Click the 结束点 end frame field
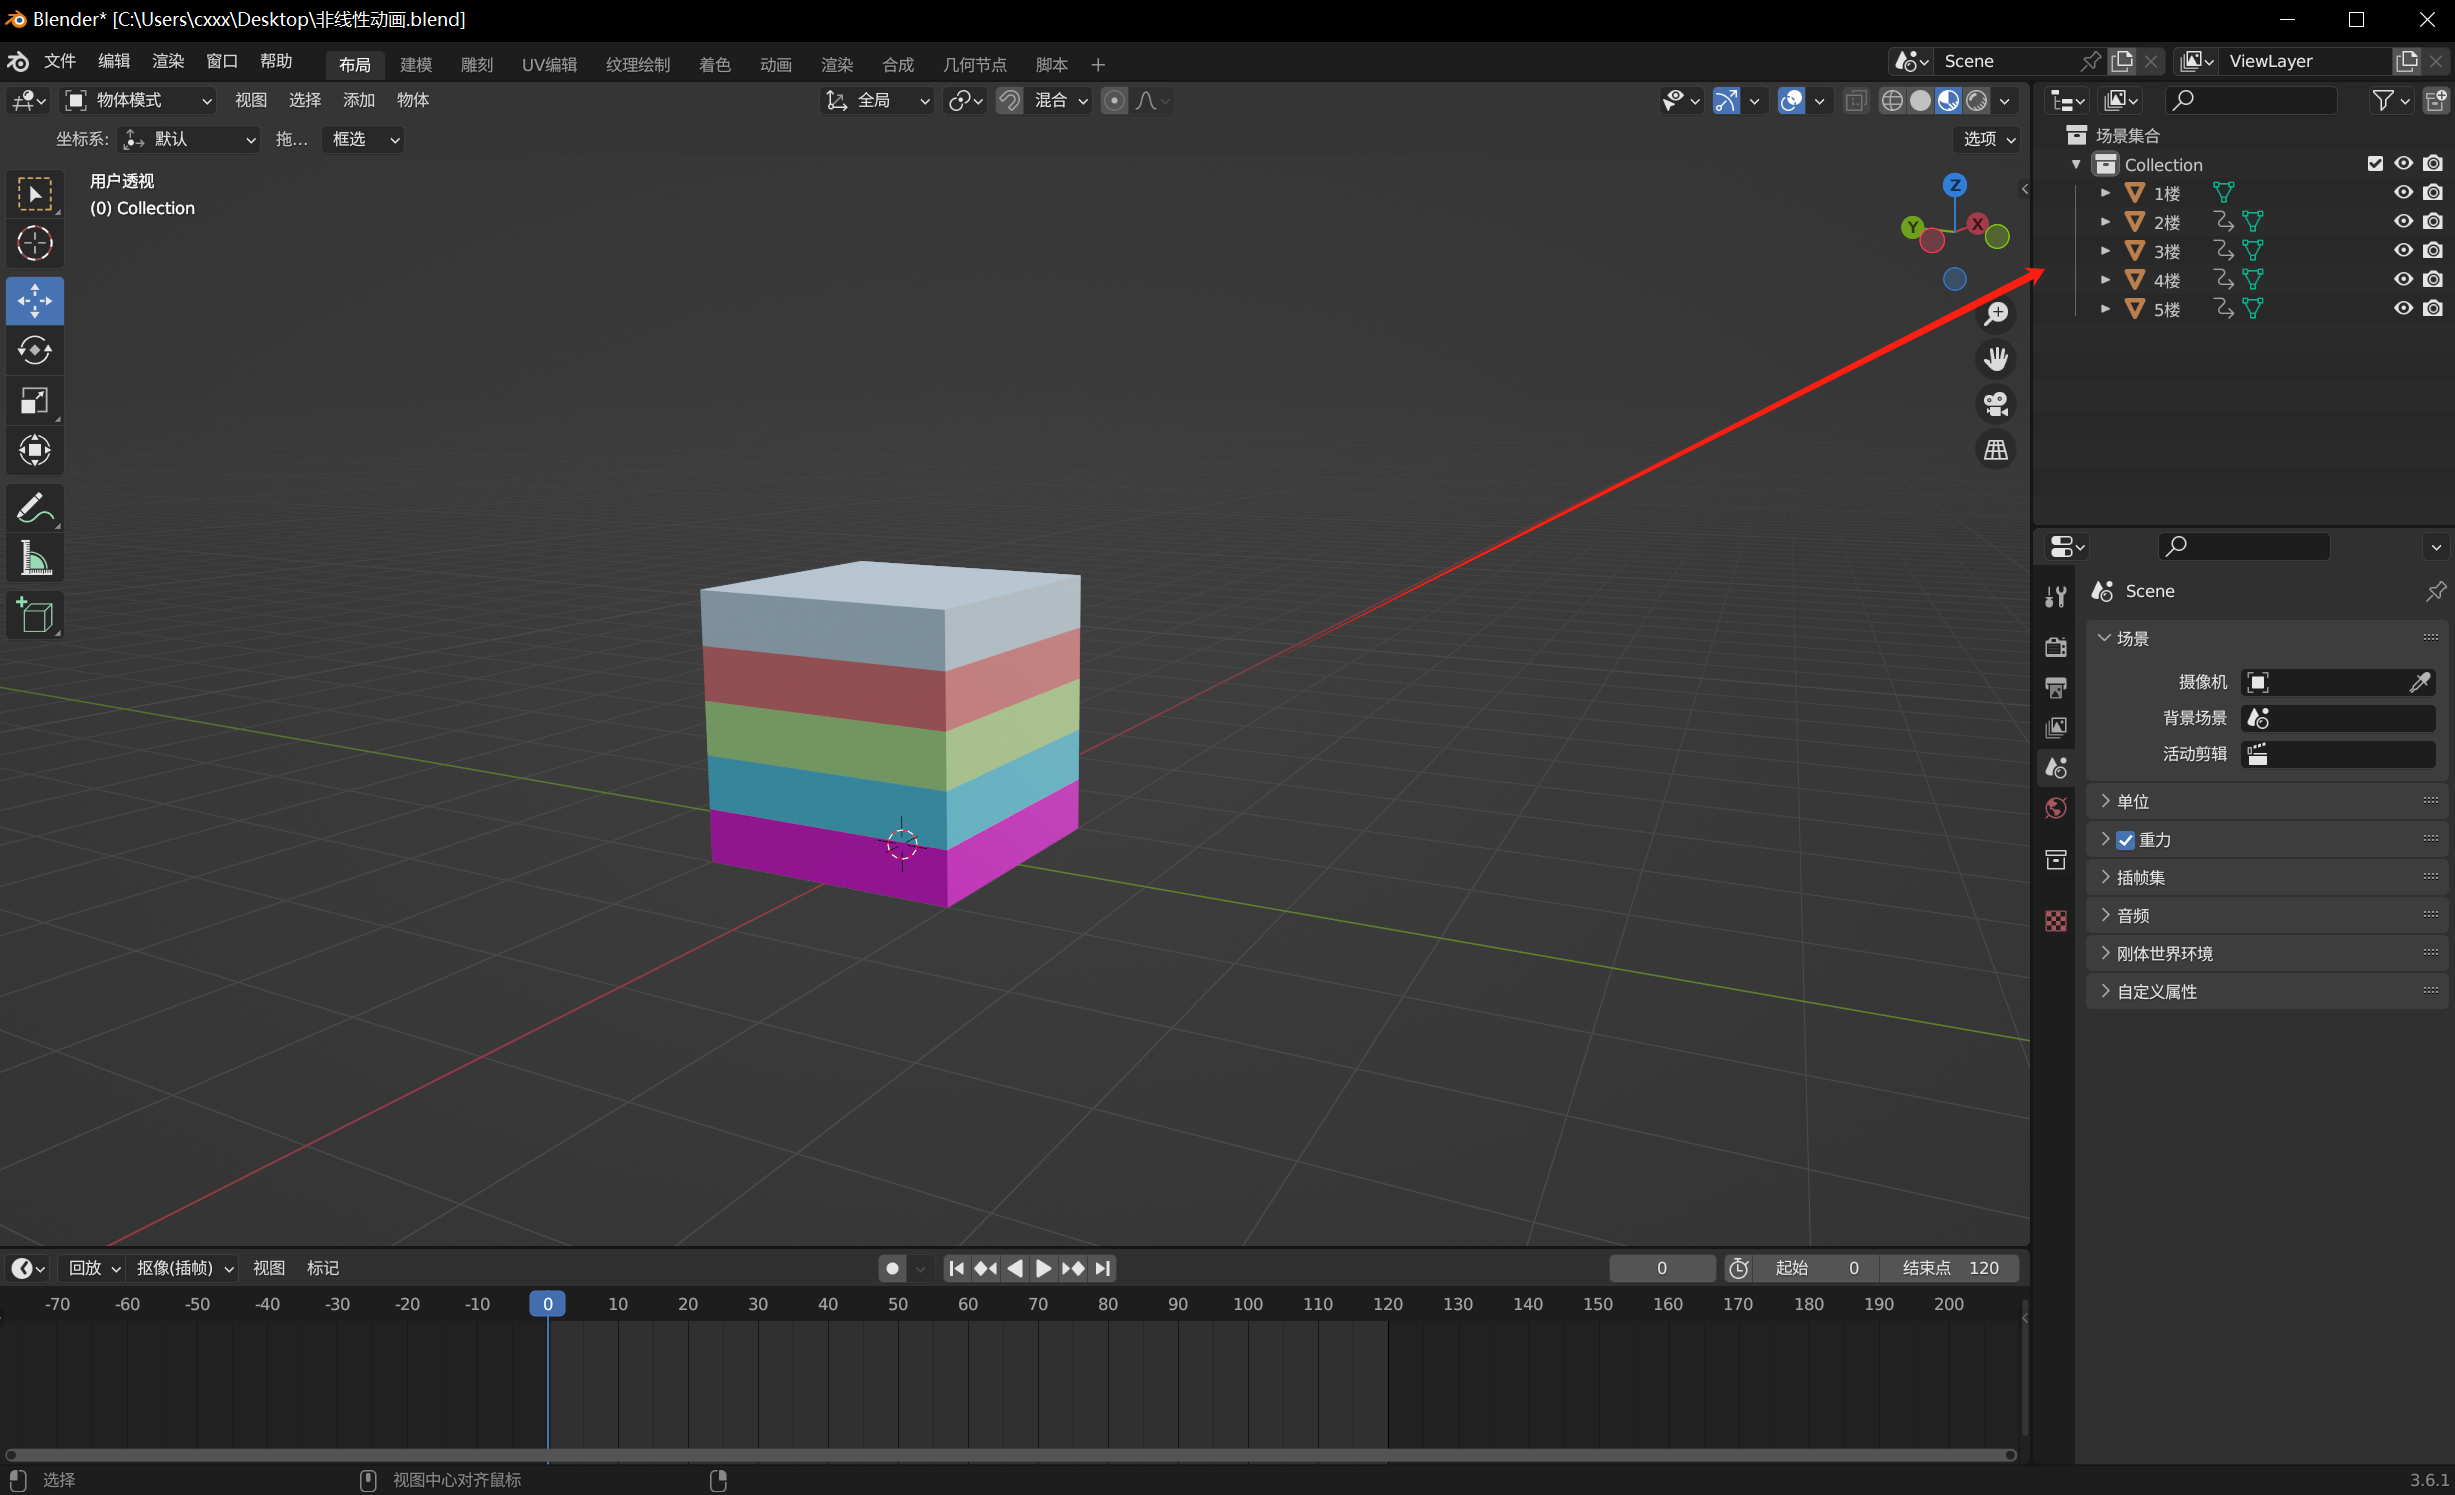 (x=1949, y=1268)
